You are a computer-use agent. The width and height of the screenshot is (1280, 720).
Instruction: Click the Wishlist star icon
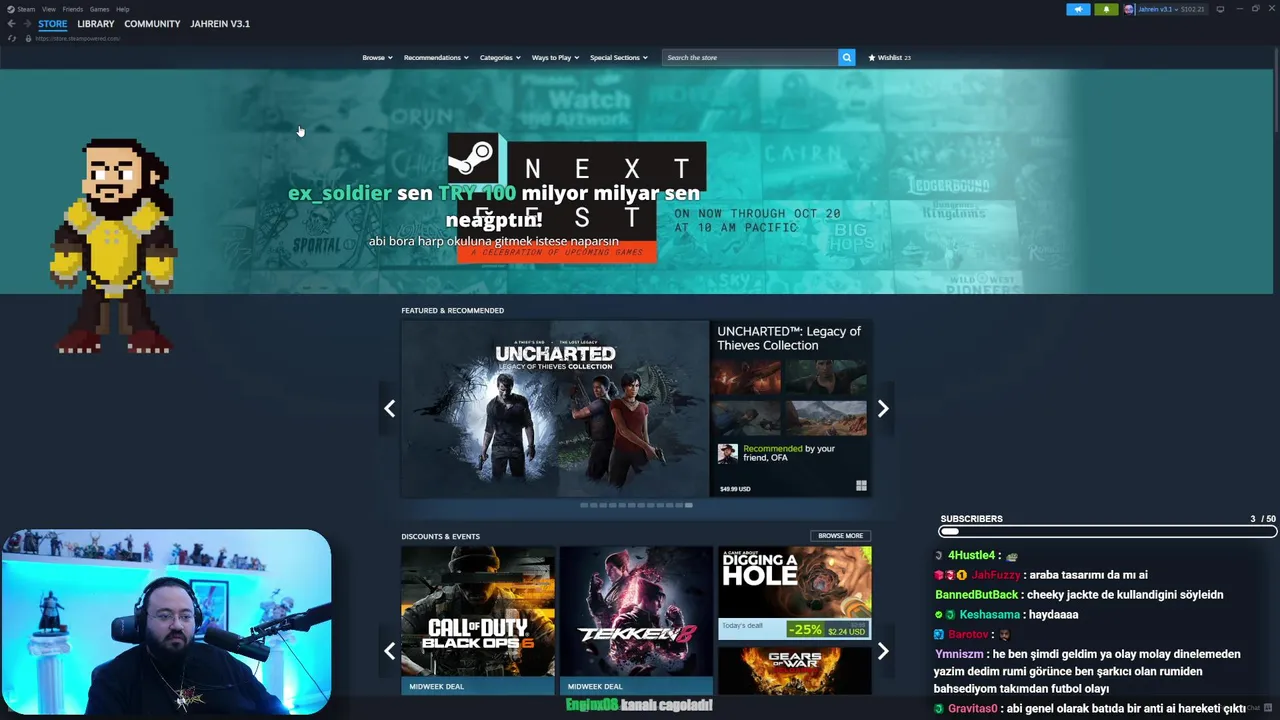coord(871,57)
